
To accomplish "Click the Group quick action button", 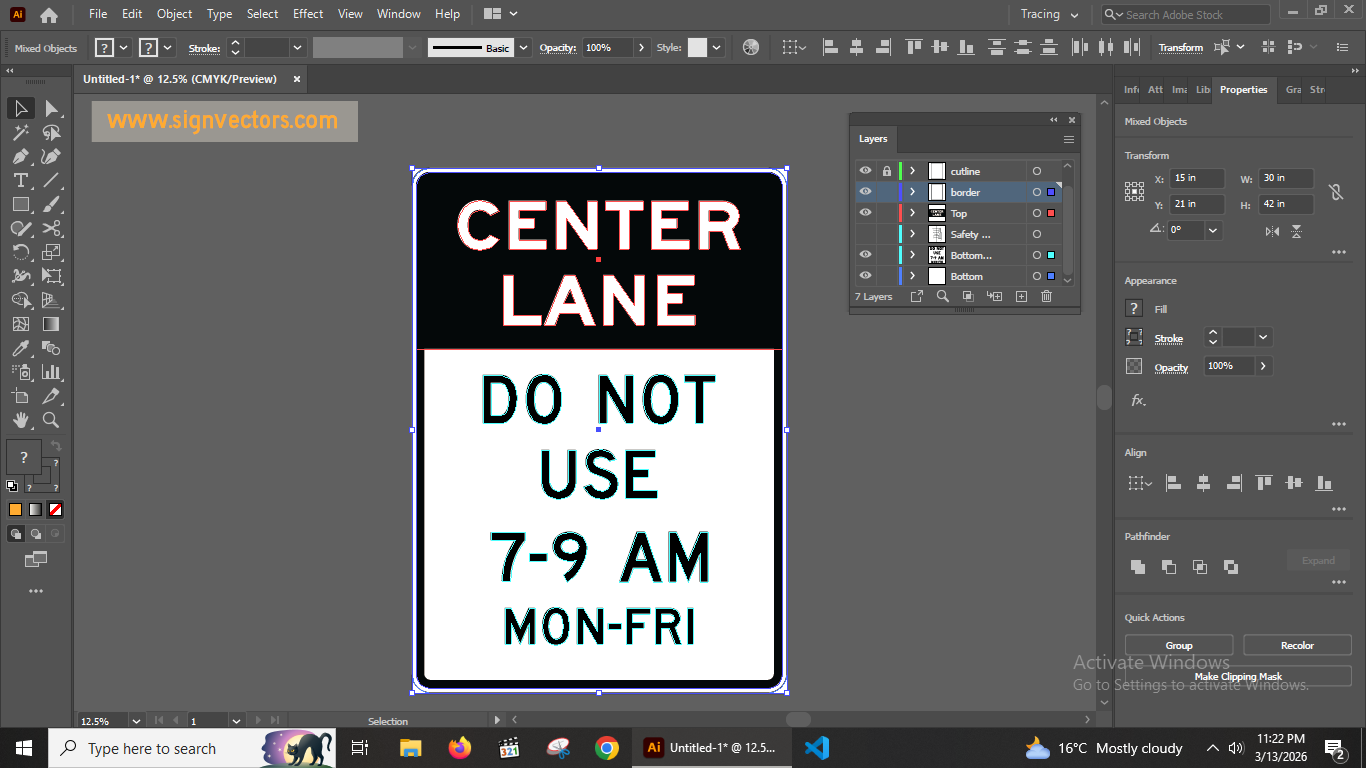I will coord(1179,645).
